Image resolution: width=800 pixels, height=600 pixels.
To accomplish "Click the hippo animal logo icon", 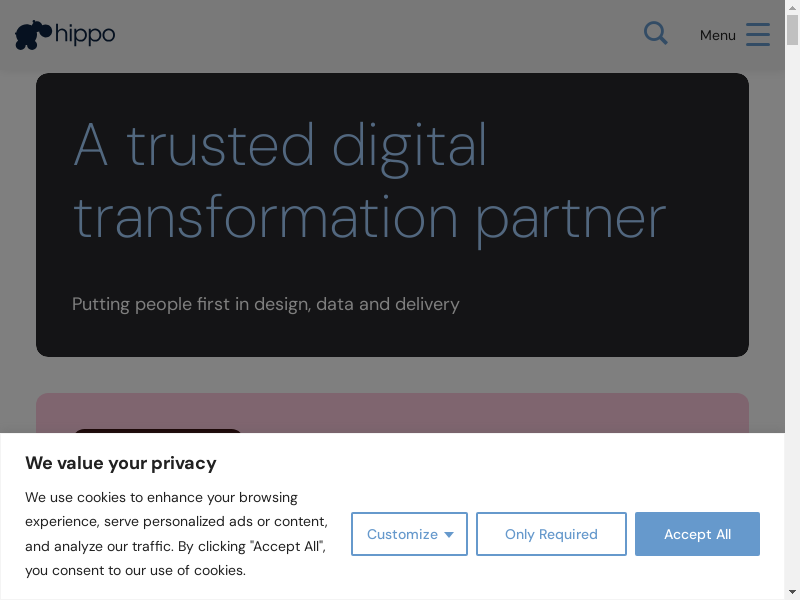I will pos(32,35).
